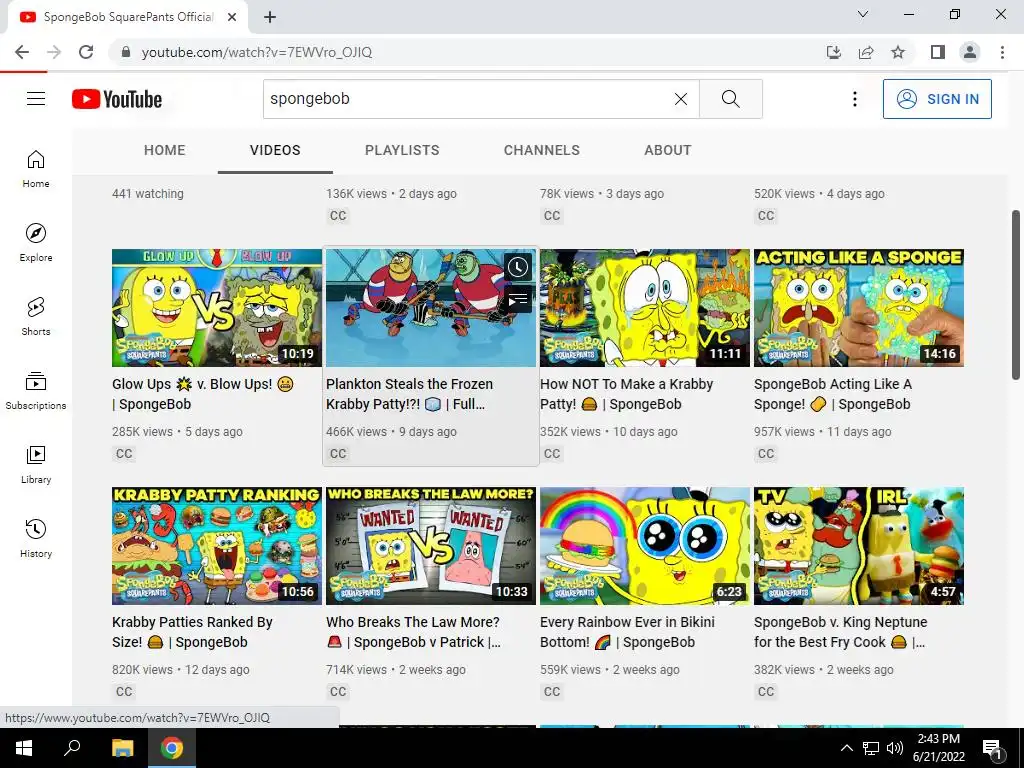
Task: Open the ABOUT tab
Action: 667,150
